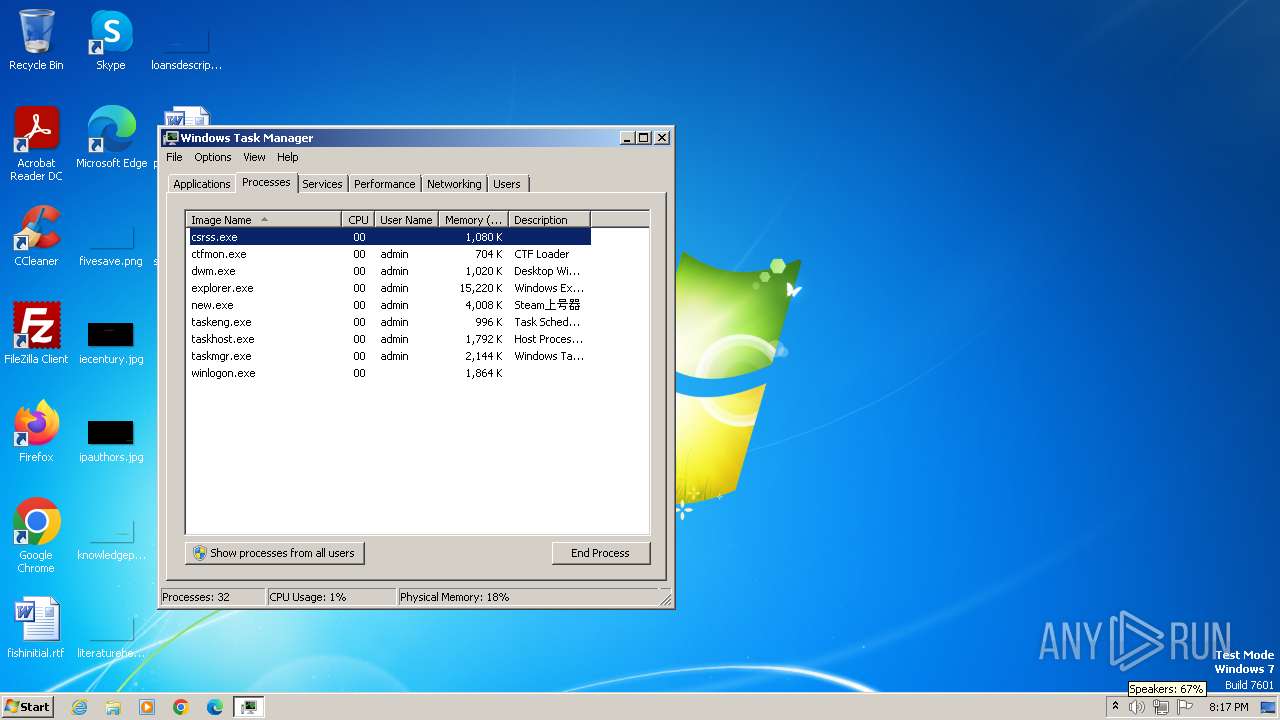
Task: Click the Processes tab
Action: [266, 182]
